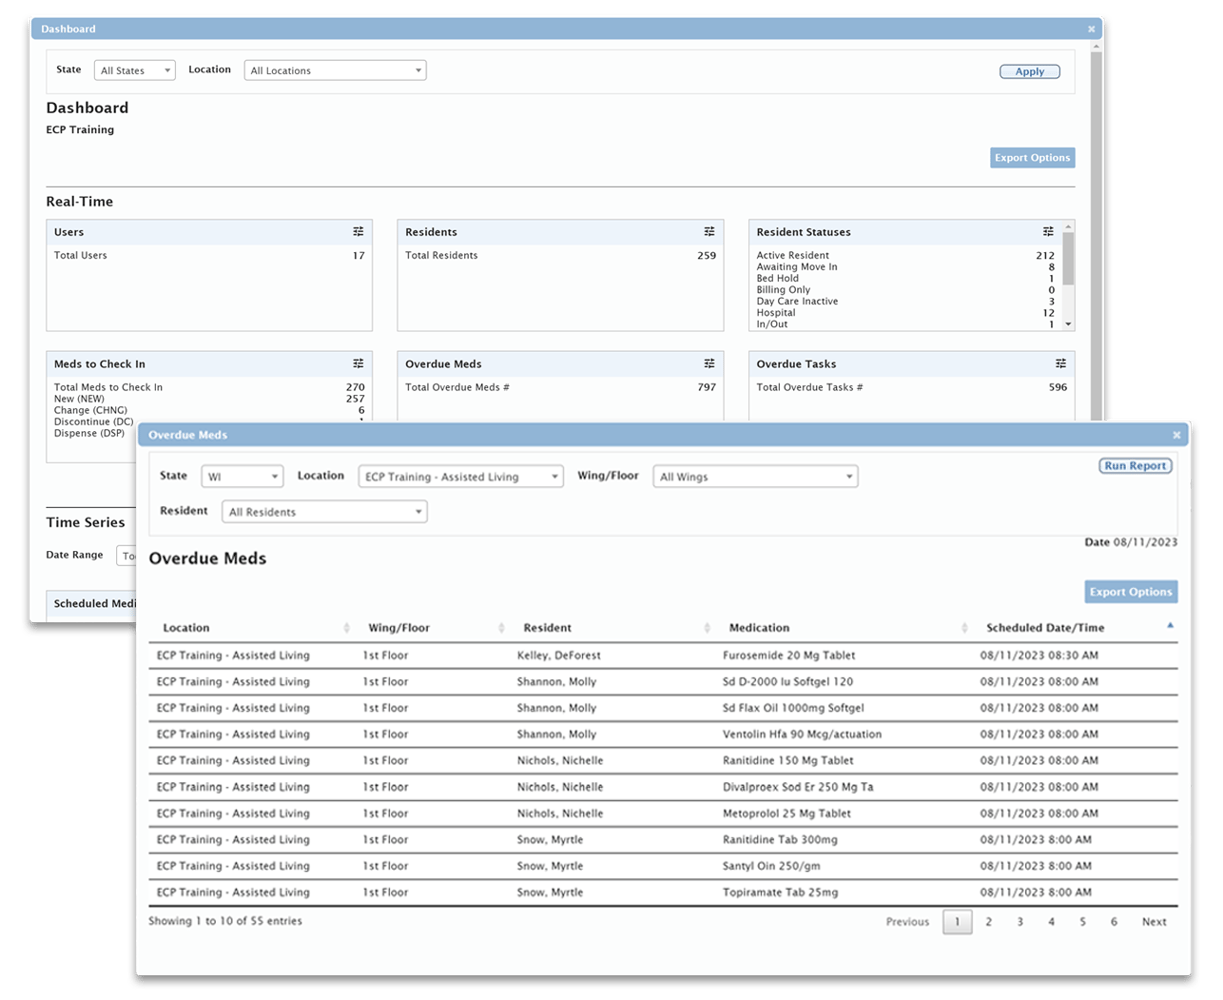Go to page 3 of results
The width and height of the screenshot is (1223, 1000).
coord(1019,922)
